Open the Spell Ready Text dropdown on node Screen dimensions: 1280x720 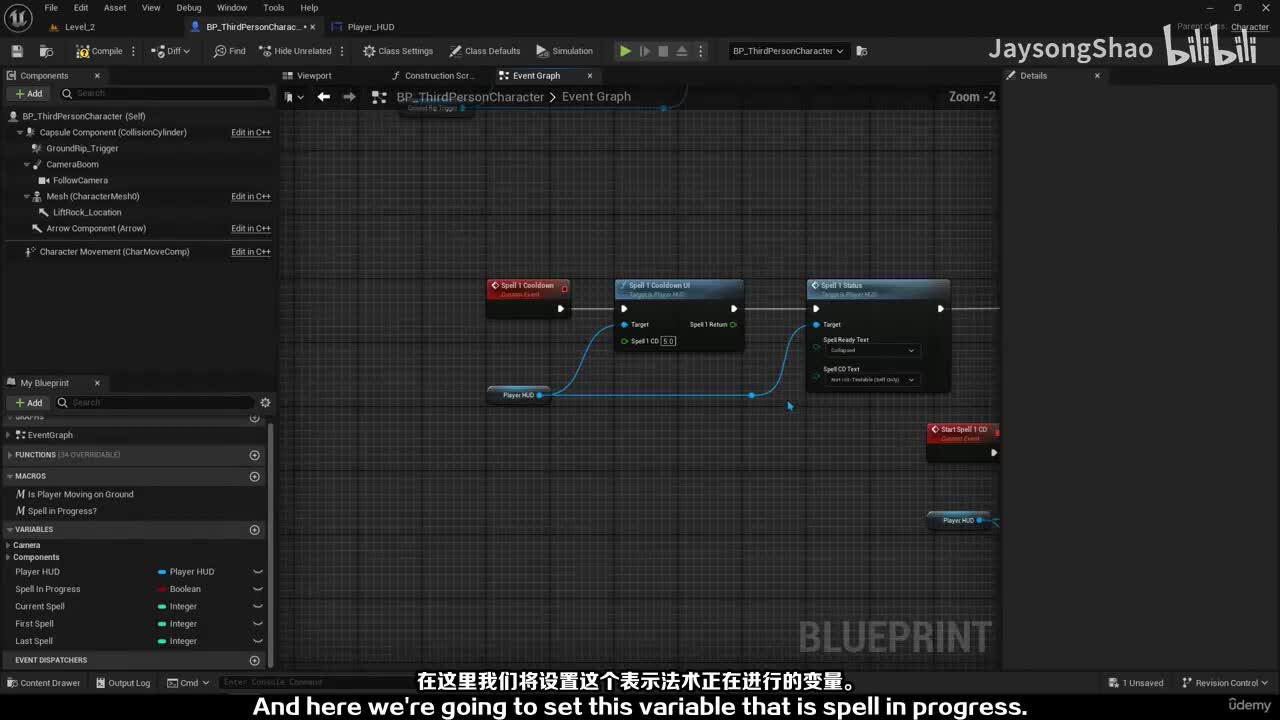[871, 350]
